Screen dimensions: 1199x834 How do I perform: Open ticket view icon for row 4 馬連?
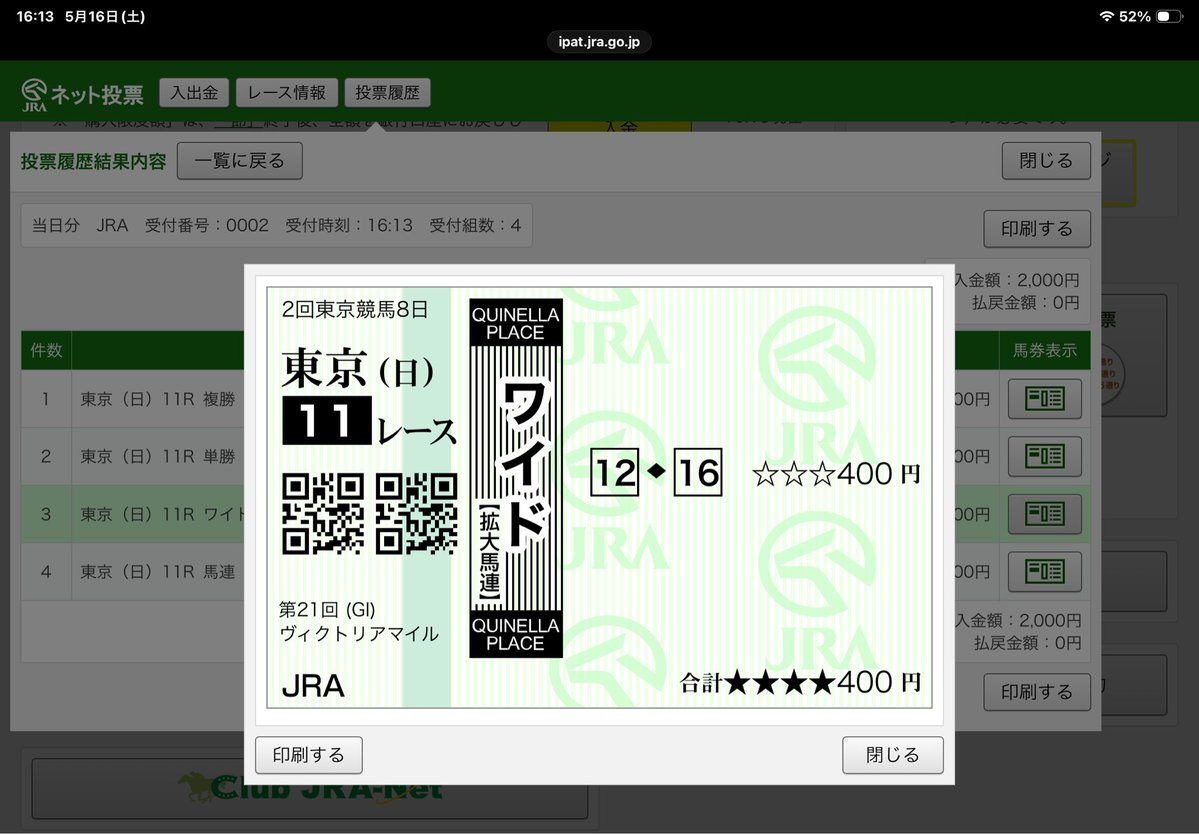(1045, 571)
